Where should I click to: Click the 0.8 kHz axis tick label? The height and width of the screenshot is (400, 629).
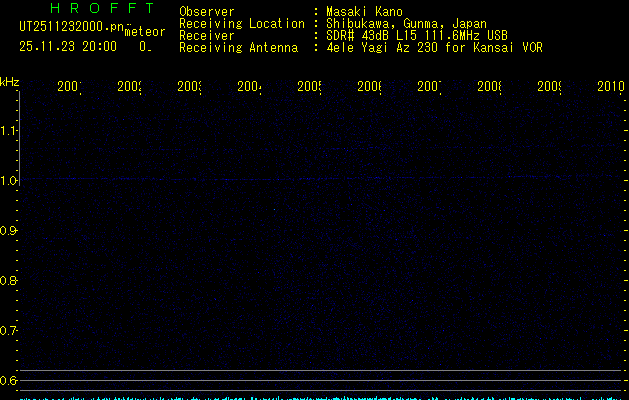pos(8,280)
